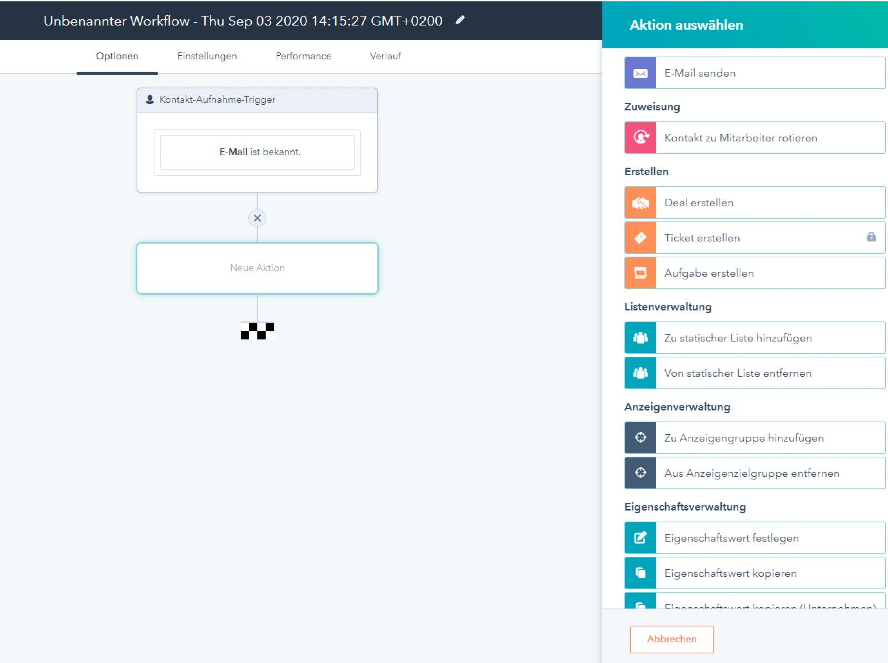The image size is (888, 663).
Task: Click the people icon for Zu statischer Liste hinzufügen
Action: pyautogui.click(x=640, y=338)
